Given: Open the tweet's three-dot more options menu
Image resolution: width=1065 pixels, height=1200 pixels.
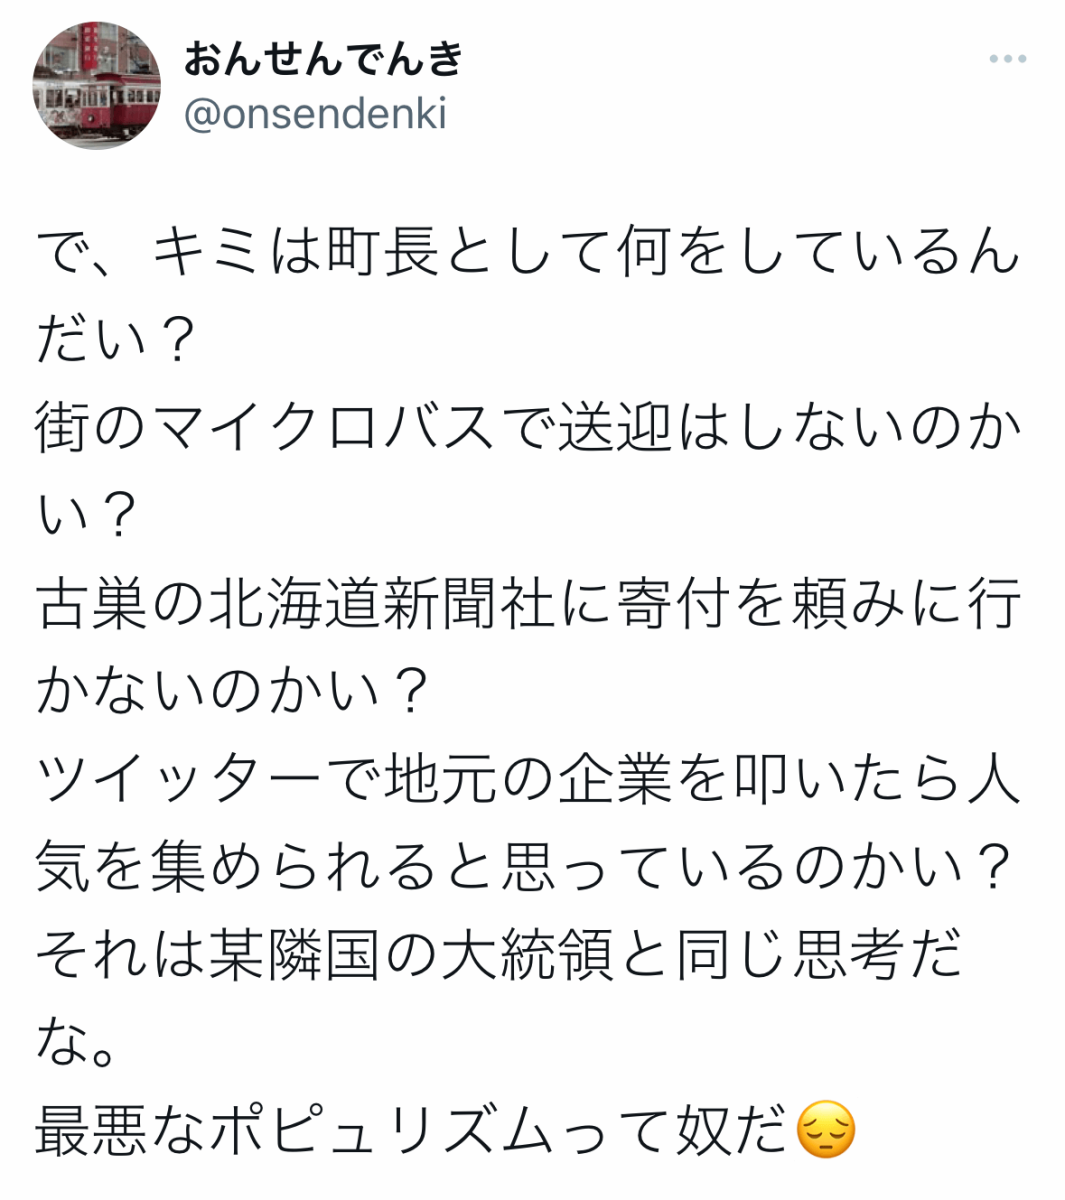Looking at the screenshot, I should click(1007, 59).
